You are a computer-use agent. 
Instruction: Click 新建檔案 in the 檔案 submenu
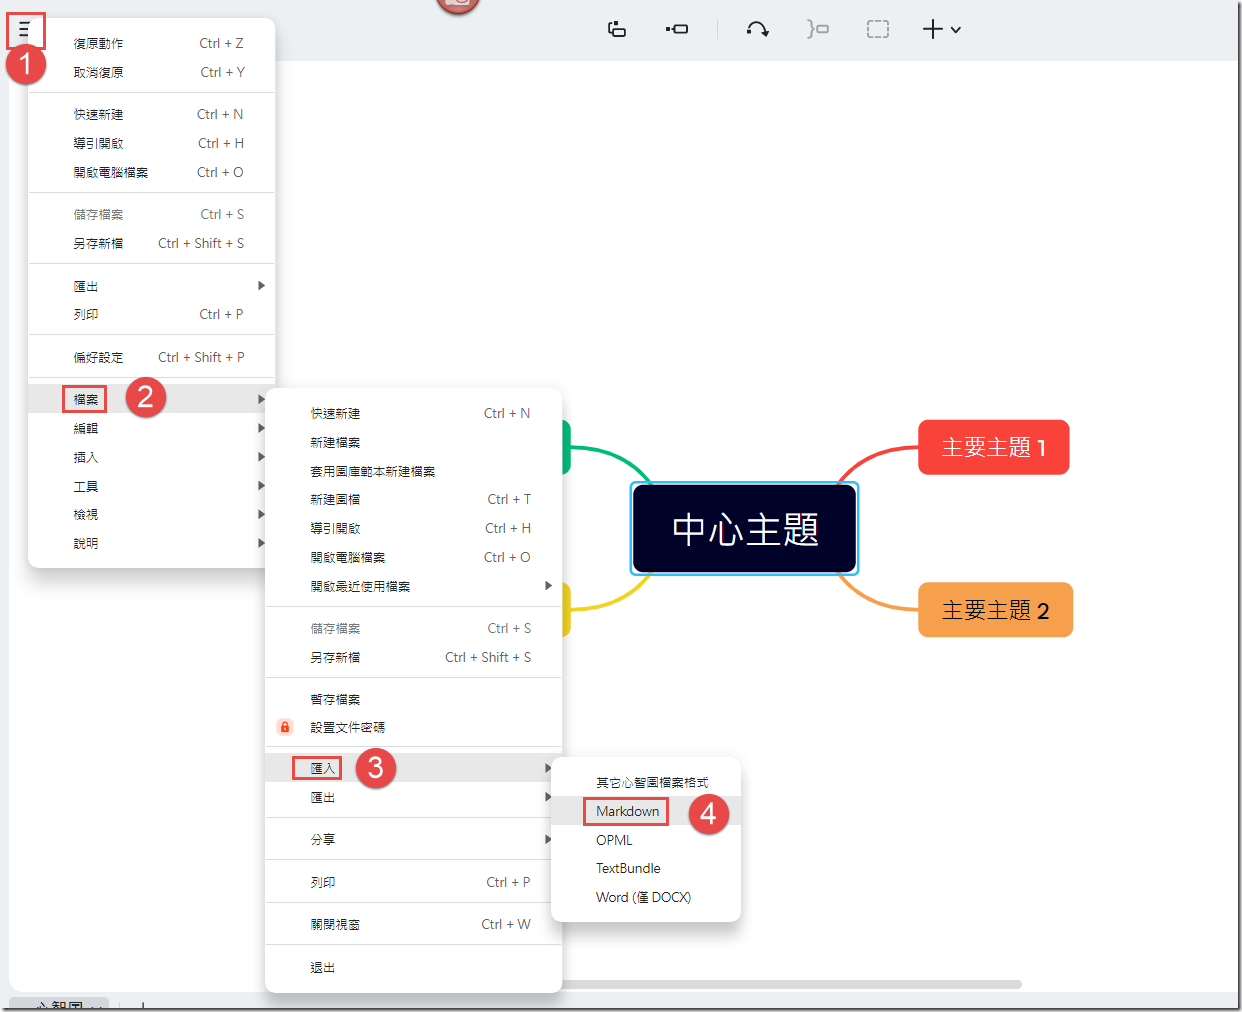point(413,442)
